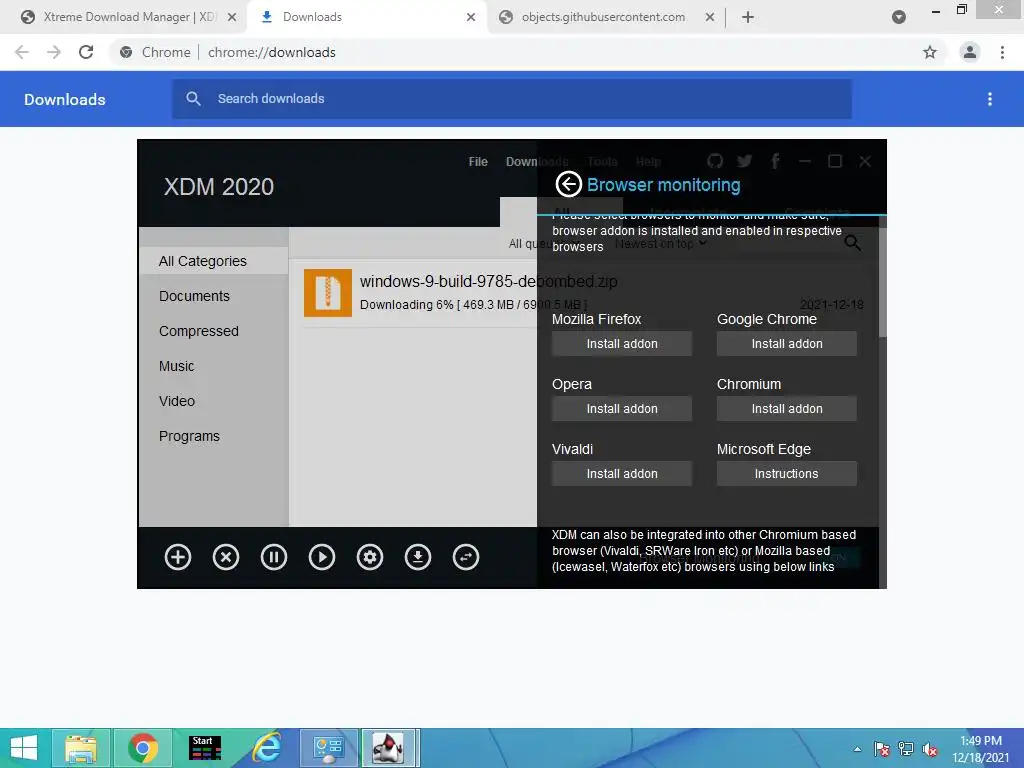
Task: Open Chrome profile avatar
Action: (970, 52)
